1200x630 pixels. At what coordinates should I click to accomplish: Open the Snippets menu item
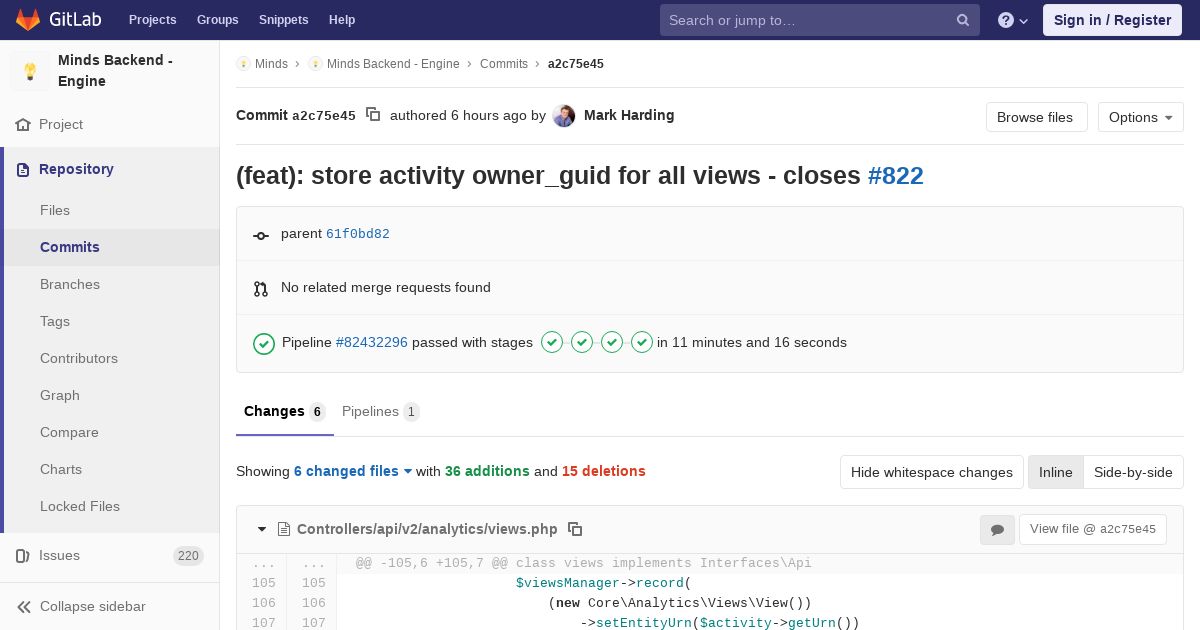point(284,20)
